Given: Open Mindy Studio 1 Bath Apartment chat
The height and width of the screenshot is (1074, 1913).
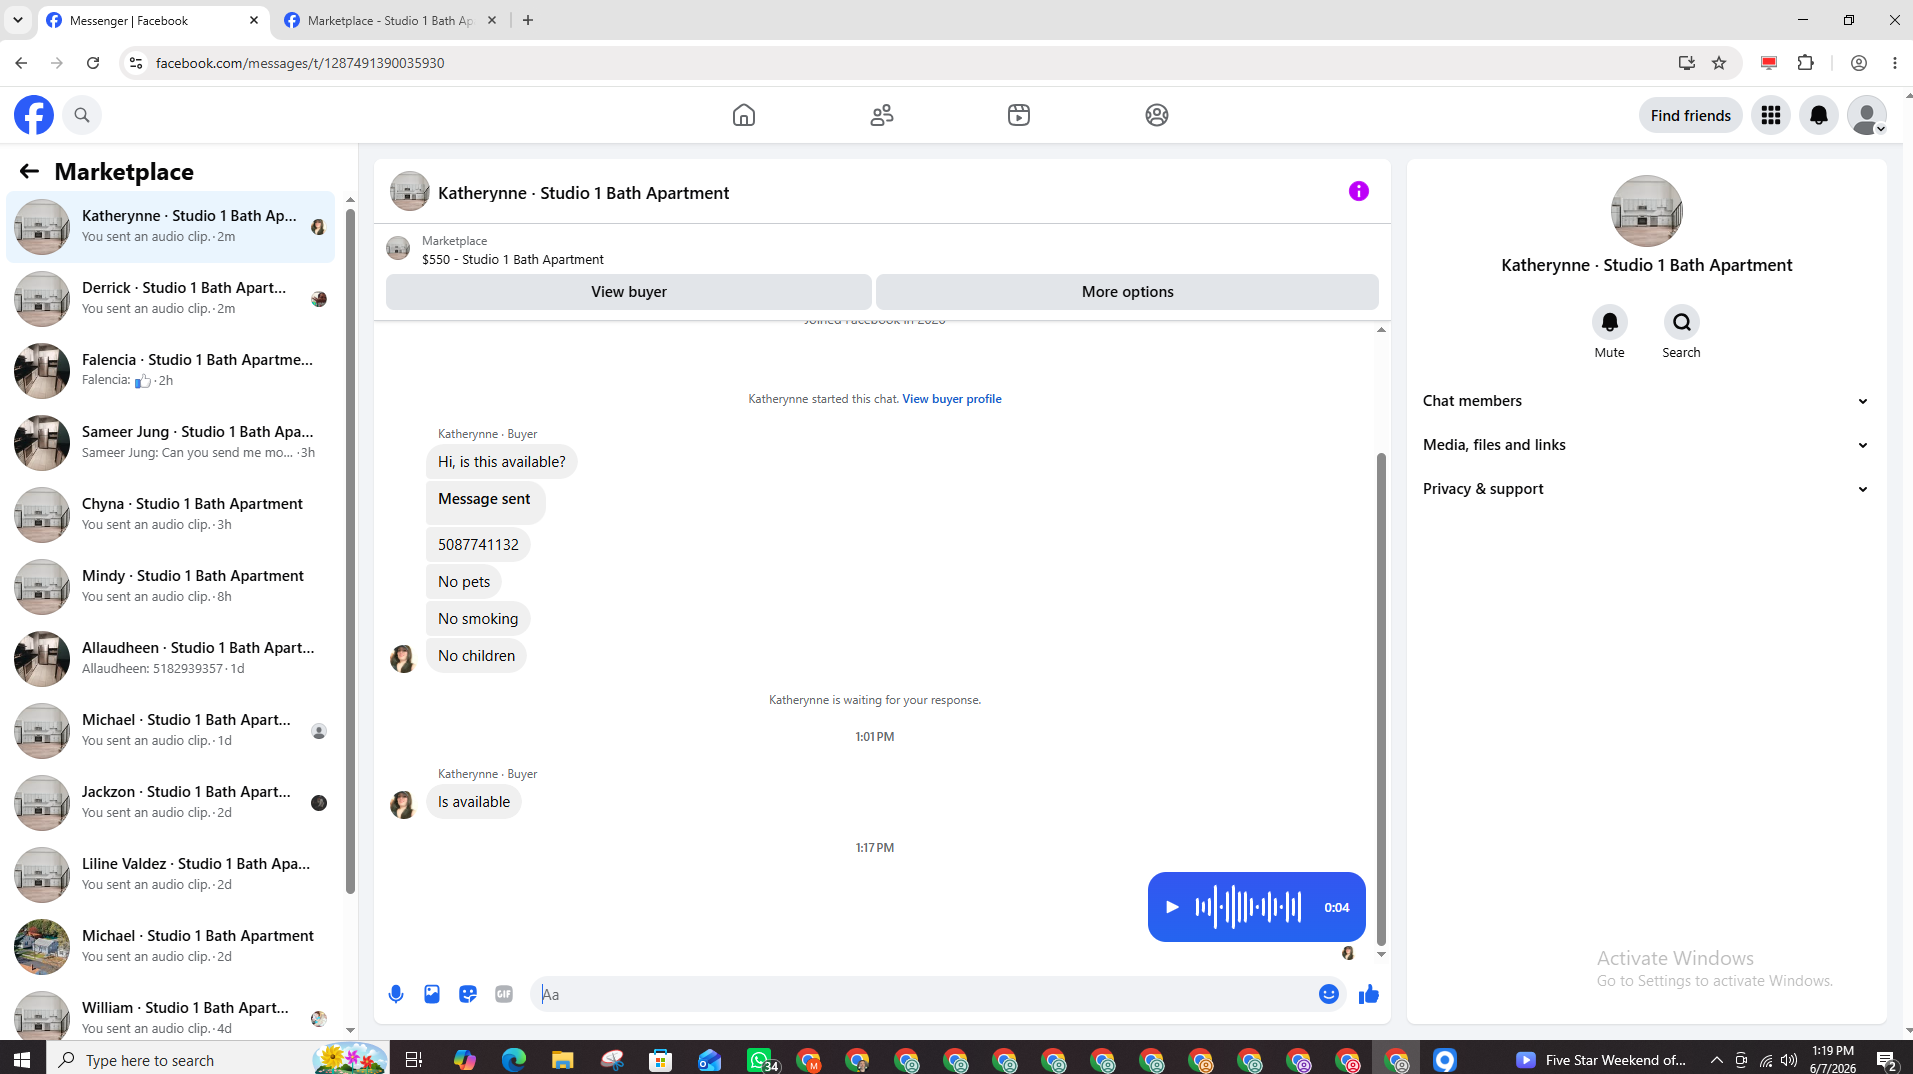Looking at the screenshot, I should [x=170, y=586].
